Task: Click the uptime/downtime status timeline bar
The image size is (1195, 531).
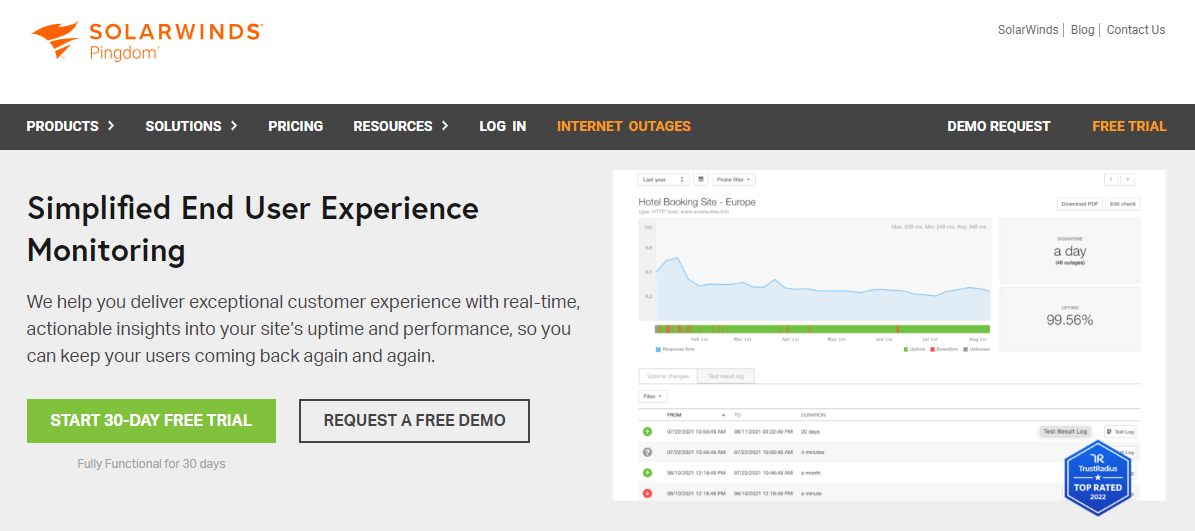Action: (822, 328)
